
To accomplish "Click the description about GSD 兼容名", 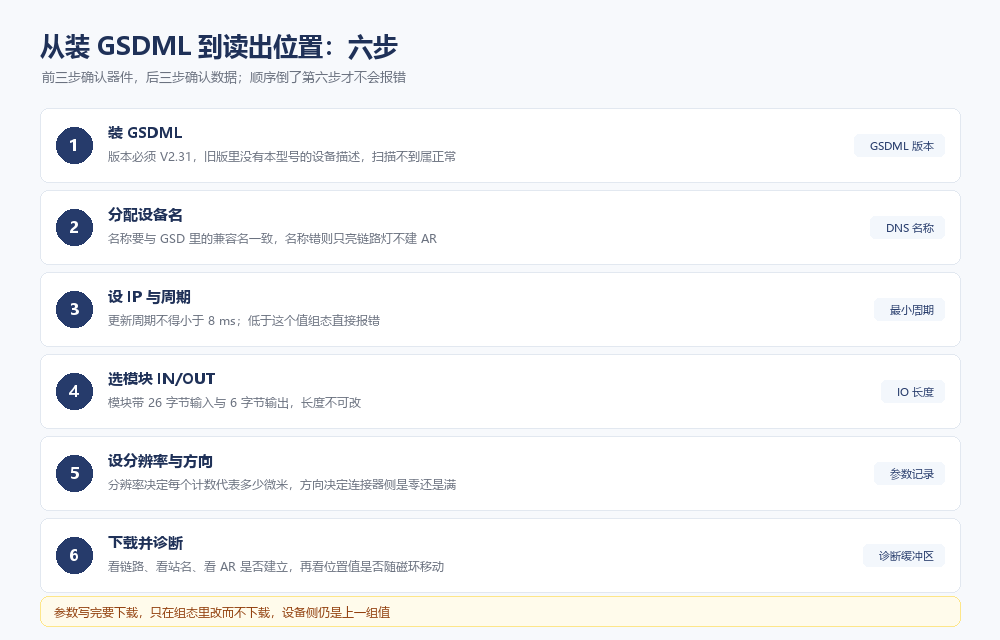I will click(x=272, y=239).
